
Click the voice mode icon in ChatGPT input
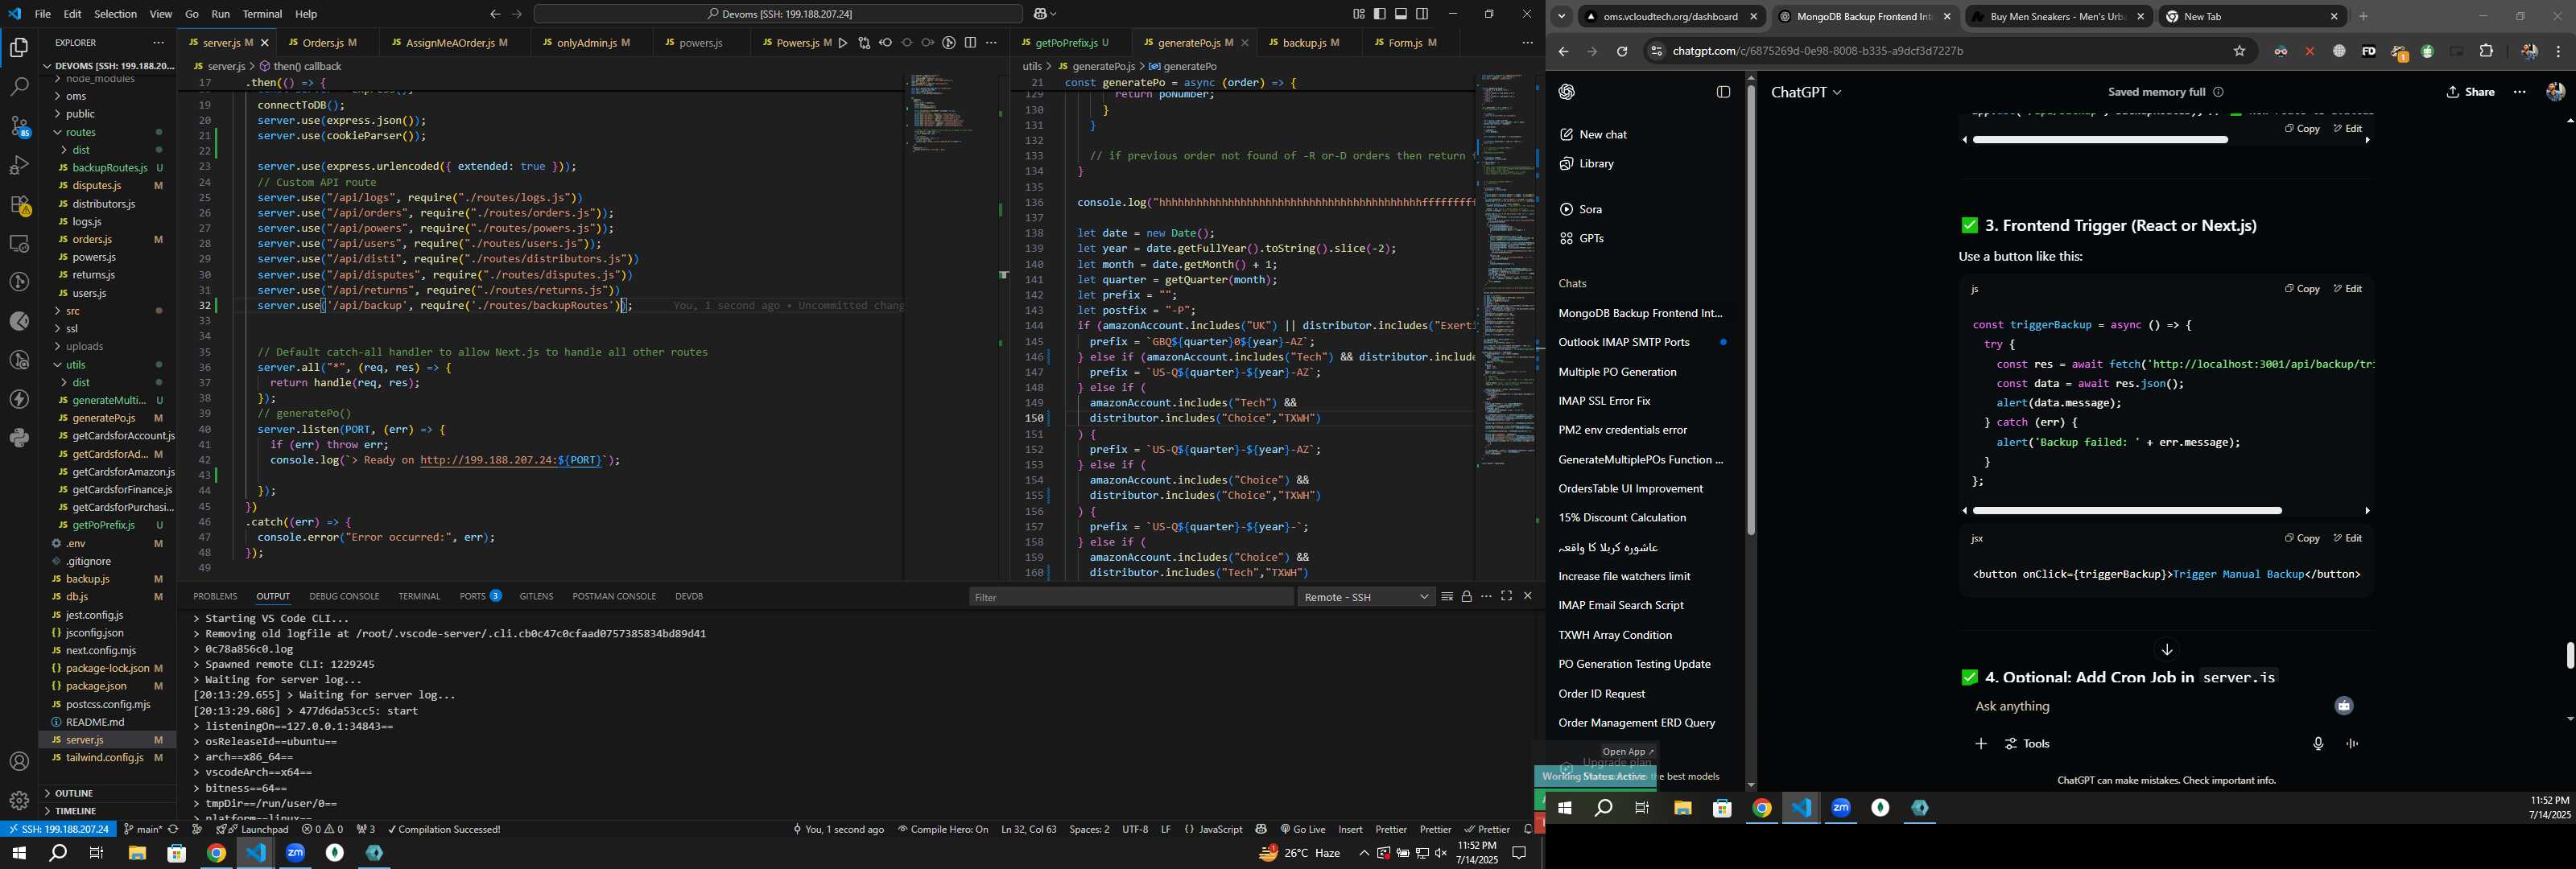2352,744
